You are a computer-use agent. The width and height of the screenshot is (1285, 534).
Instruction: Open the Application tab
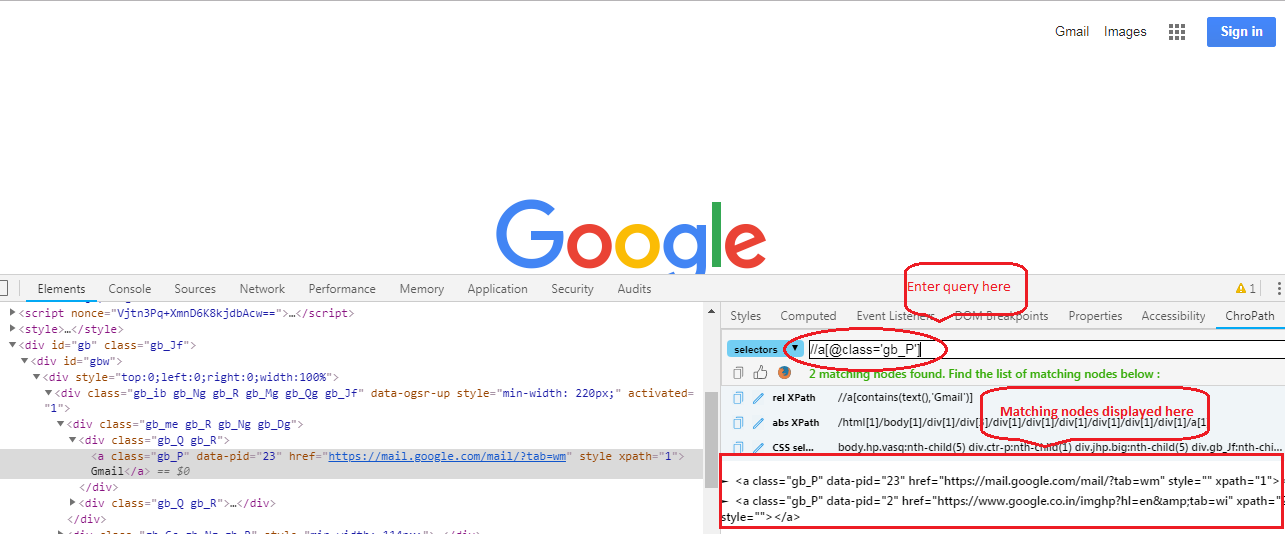(497, 289)
